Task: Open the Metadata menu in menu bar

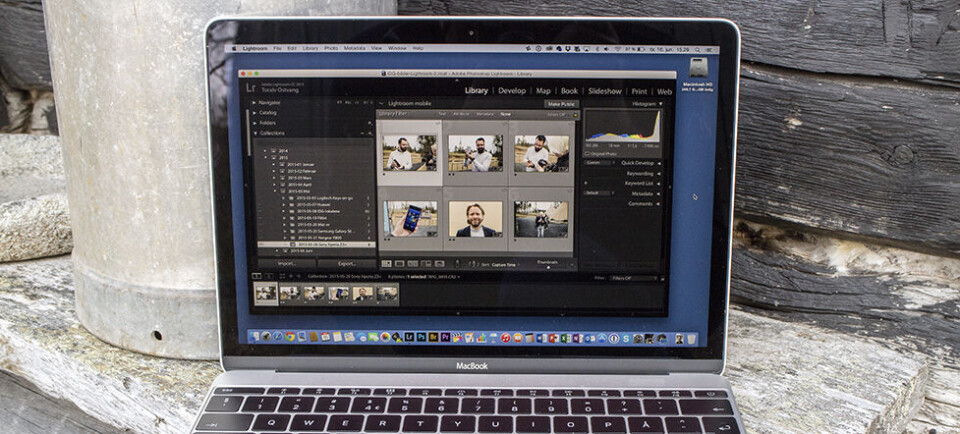Action: click(354, 48)
